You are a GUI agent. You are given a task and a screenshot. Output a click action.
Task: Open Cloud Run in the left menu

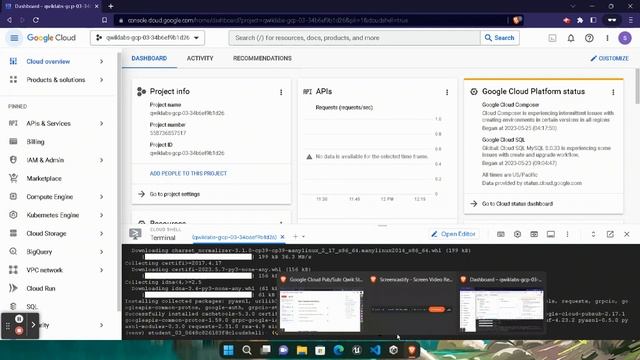(40, 289)
